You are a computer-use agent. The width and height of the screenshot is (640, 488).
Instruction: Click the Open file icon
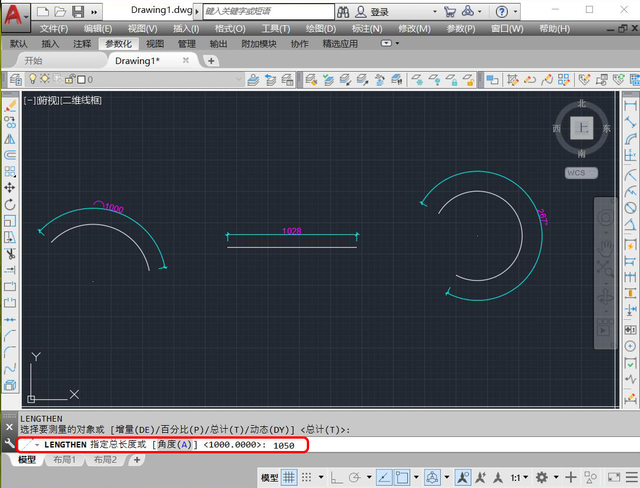pyautogui.click(x=60, y=11)
